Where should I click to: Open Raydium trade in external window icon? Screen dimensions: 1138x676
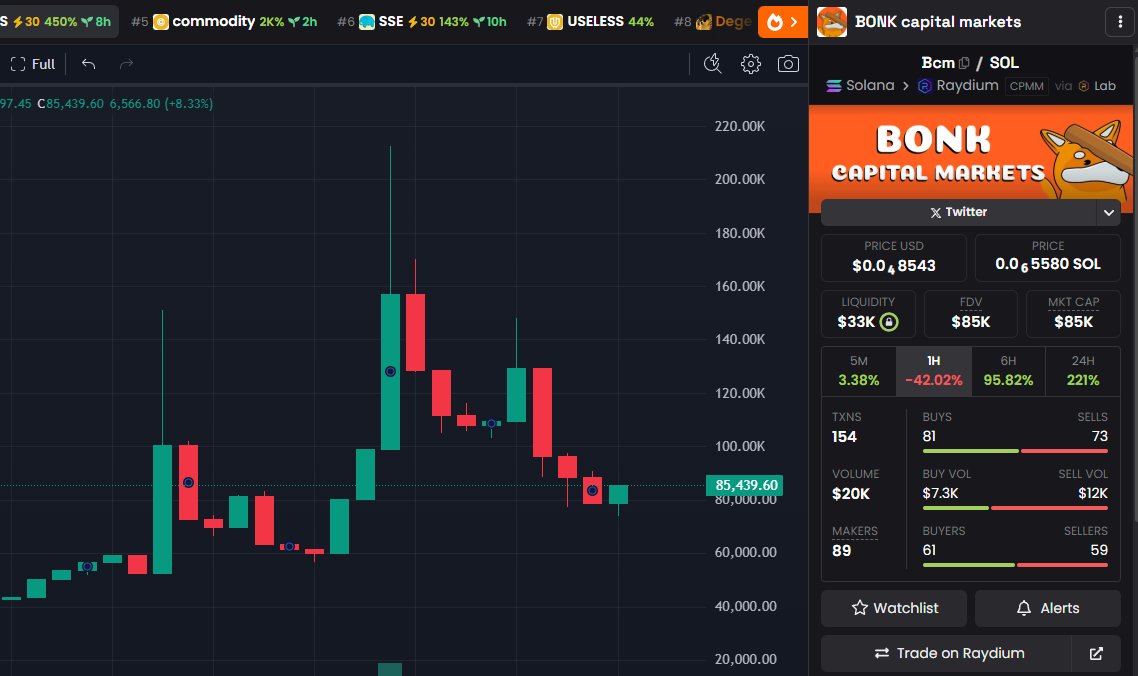pyautogui.click(x=1096, y=653)
